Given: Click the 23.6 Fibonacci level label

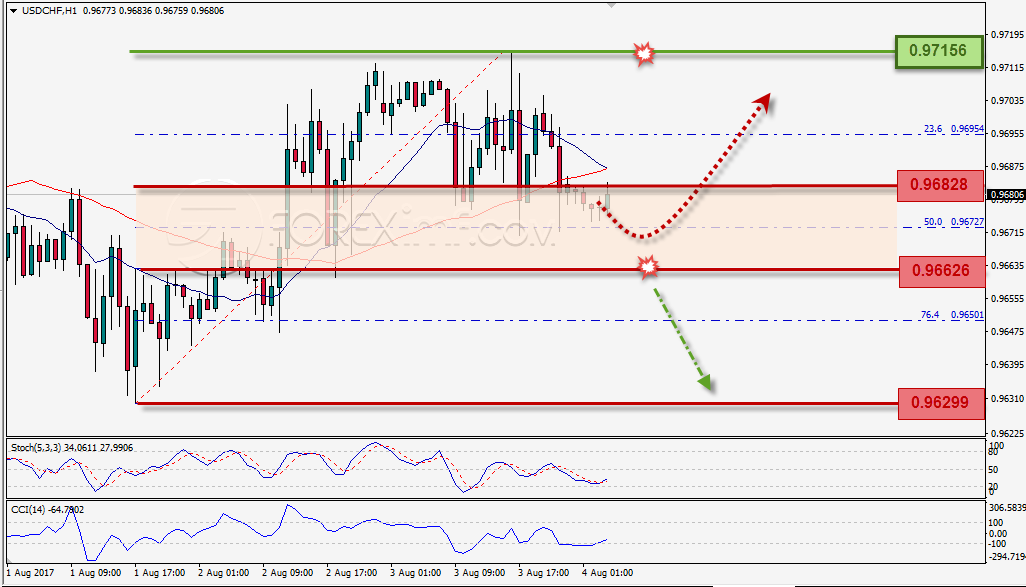Looking at the screenshot, I should point(933,129).
